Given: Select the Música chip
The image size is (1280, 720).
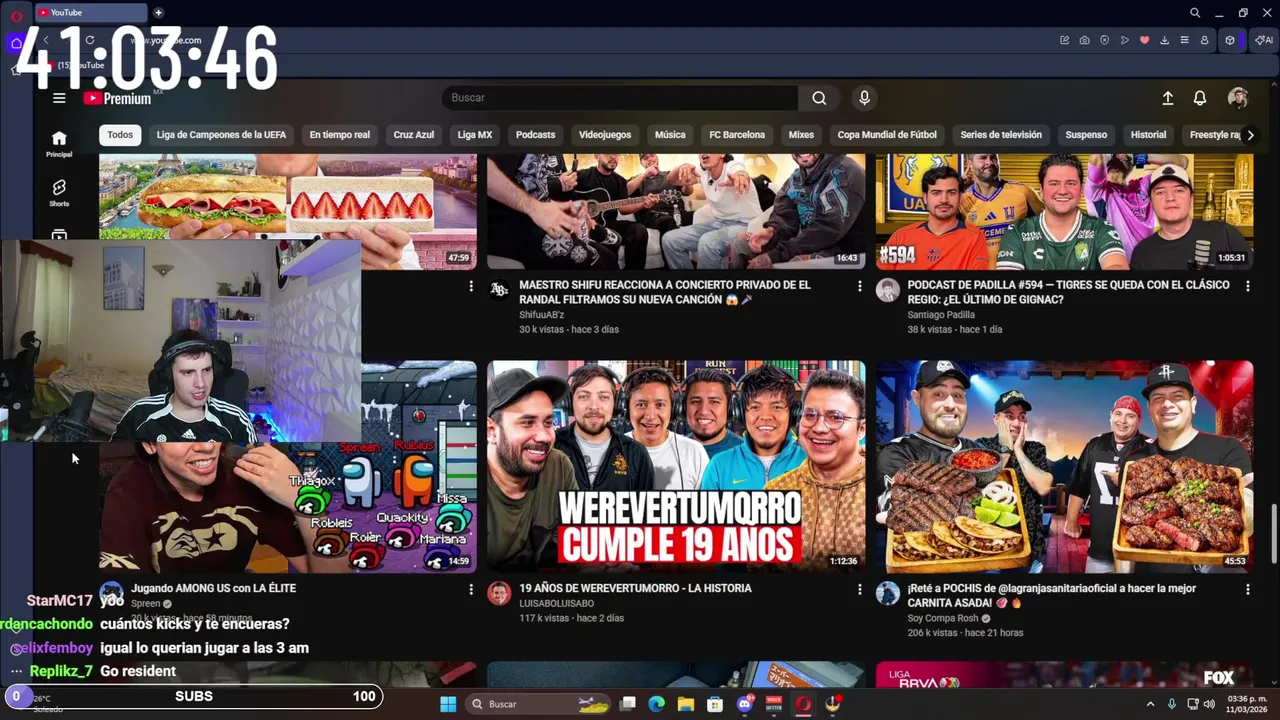Looking at the screenshot, I should (x=670, y=135).
